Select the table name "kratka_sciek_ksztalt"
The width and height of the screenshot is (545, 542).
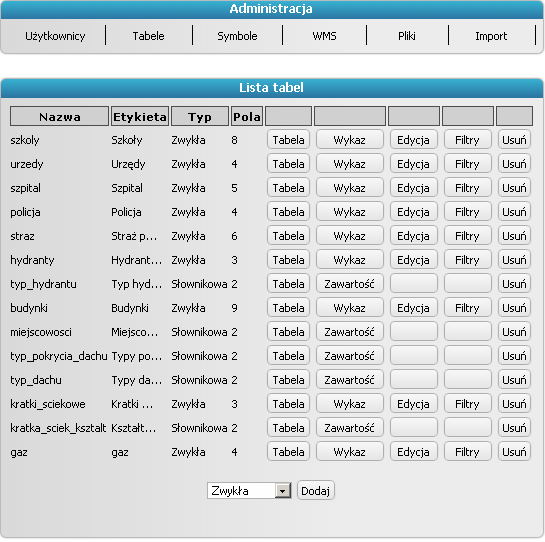tap(58, 428)
